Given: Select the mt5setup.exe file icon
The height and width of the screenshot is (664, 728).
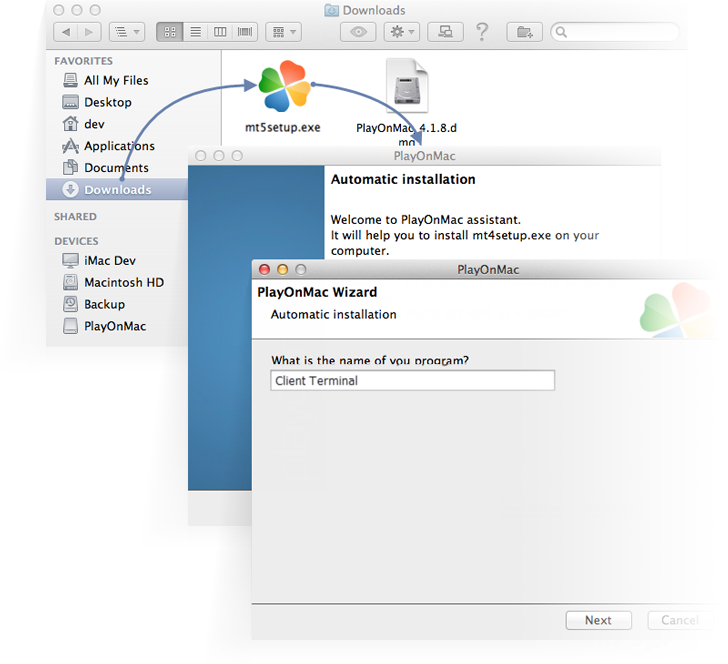Looking at the screenshot, I should [x=284, y=86].
